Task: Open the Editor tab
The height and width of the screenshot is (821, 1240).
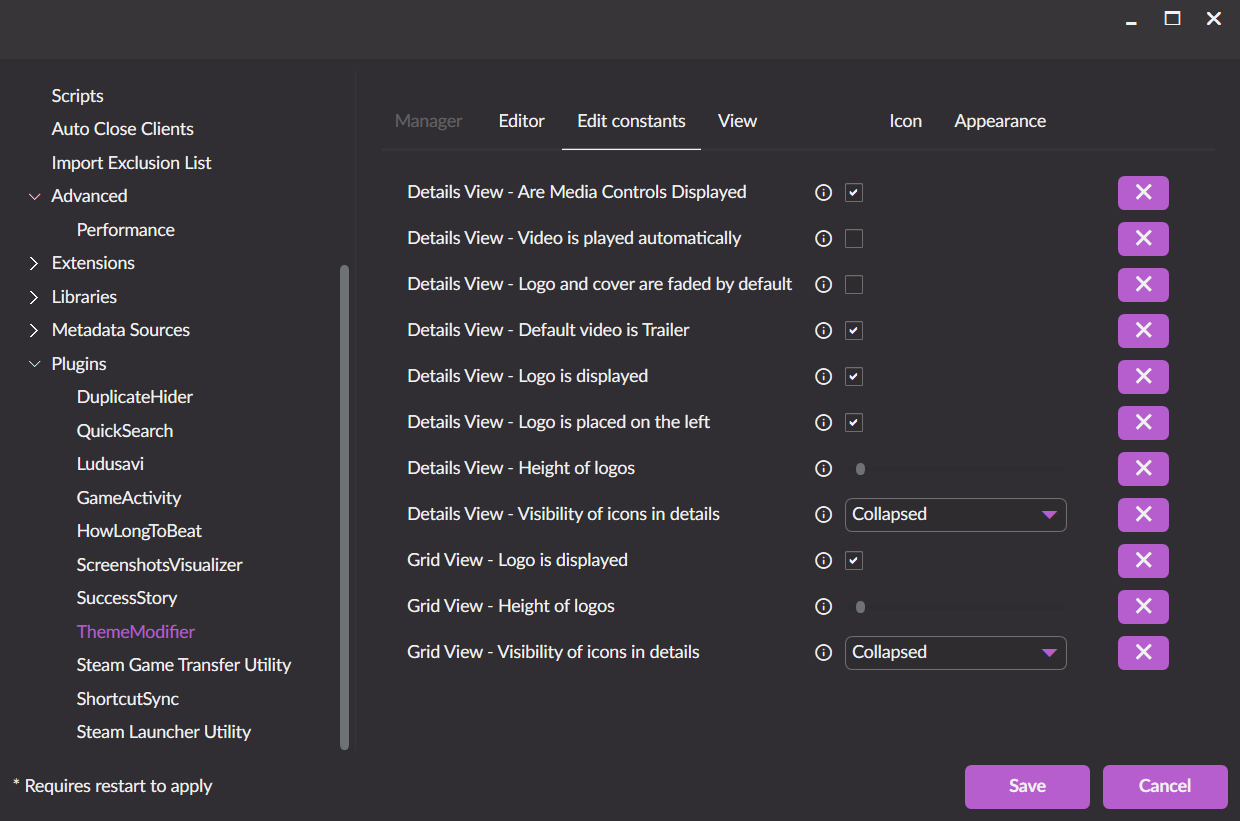Action: pos(522,121)
